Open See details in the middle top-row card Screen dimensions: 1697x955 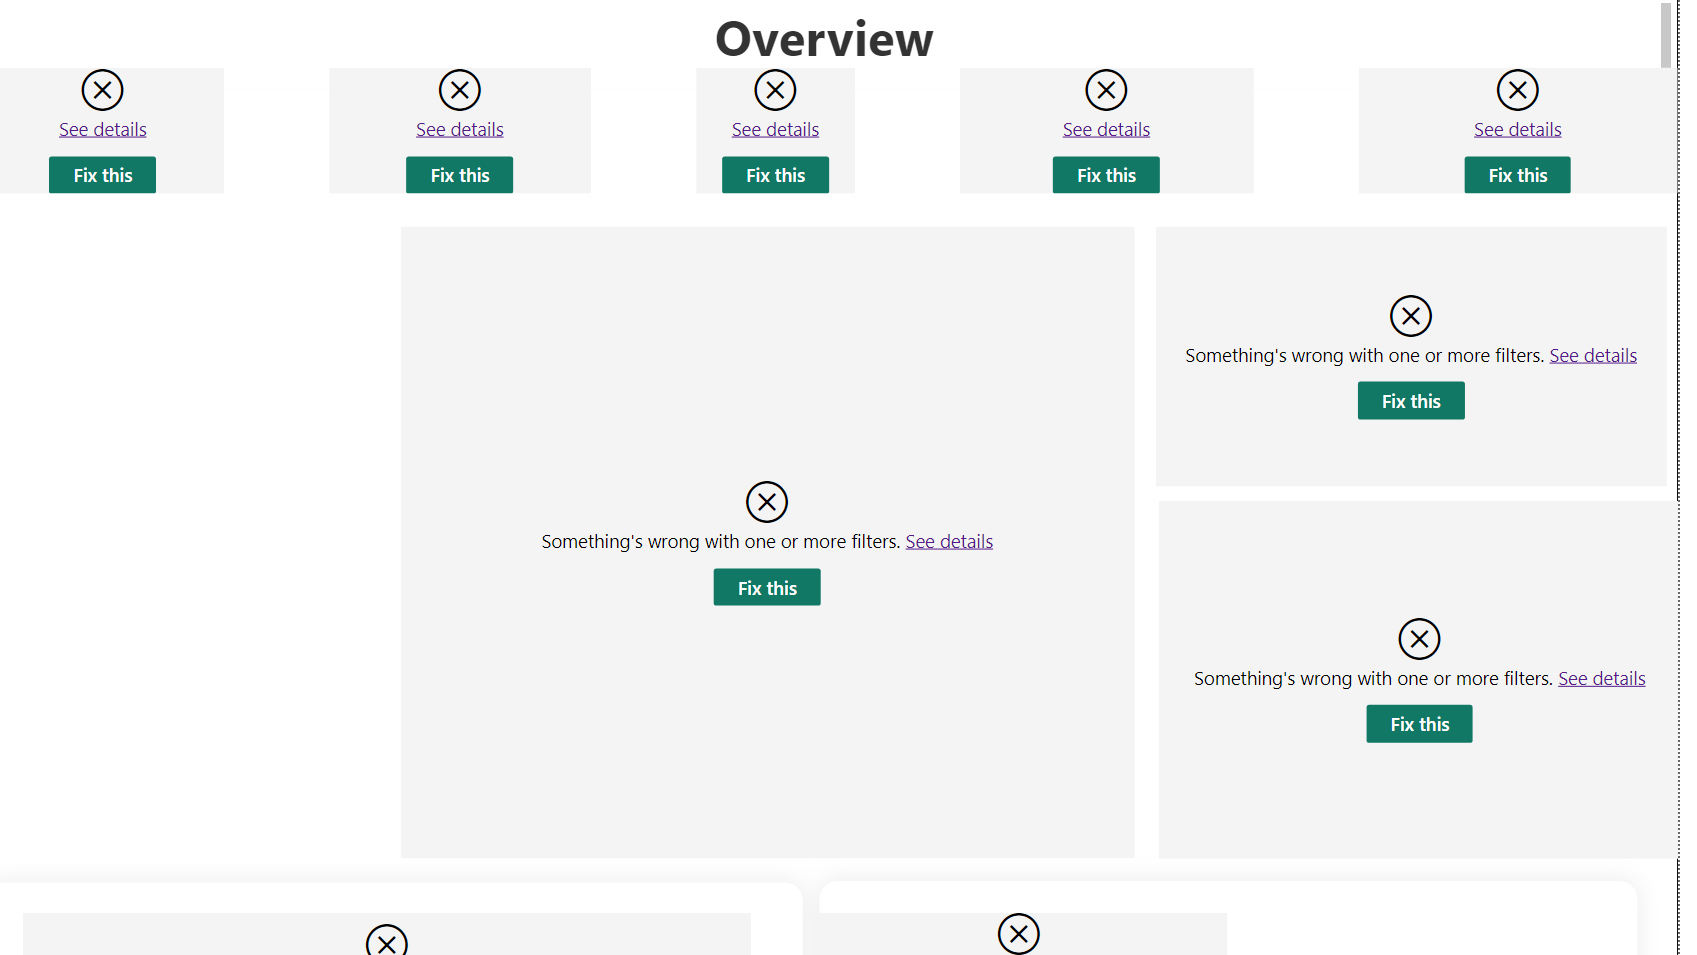click(x=775, y=129)
